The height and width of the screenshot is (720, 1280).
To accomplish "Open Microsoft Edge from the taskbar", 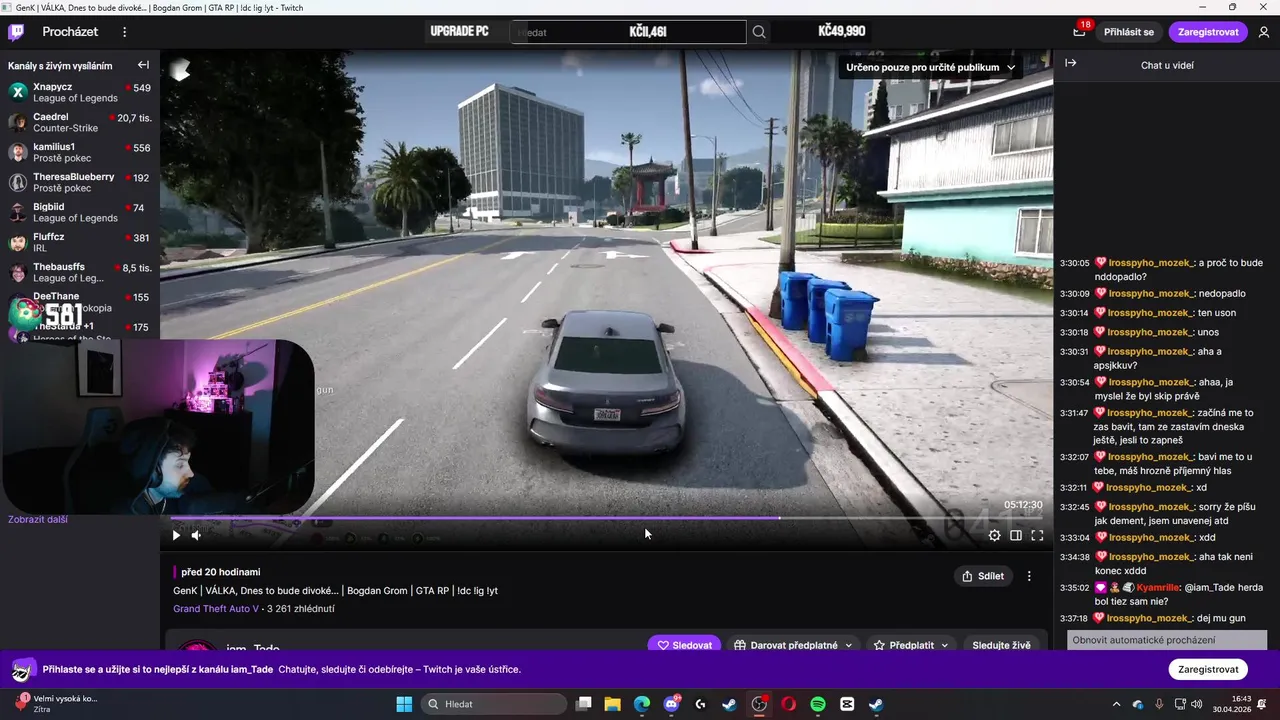I will click(641, 704).
